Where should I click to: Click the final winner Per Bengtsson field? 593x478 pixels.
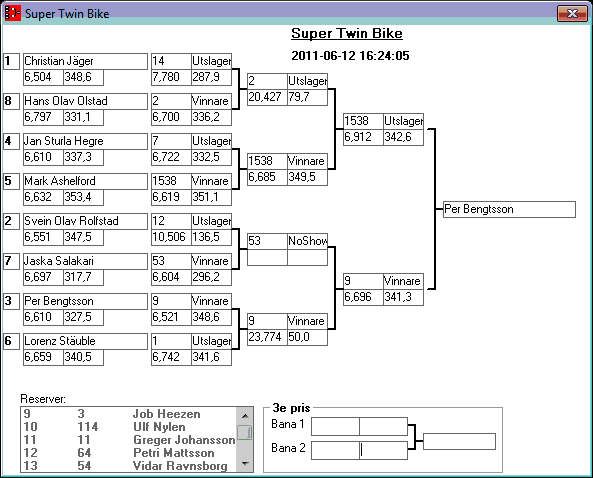pos(509,210)
